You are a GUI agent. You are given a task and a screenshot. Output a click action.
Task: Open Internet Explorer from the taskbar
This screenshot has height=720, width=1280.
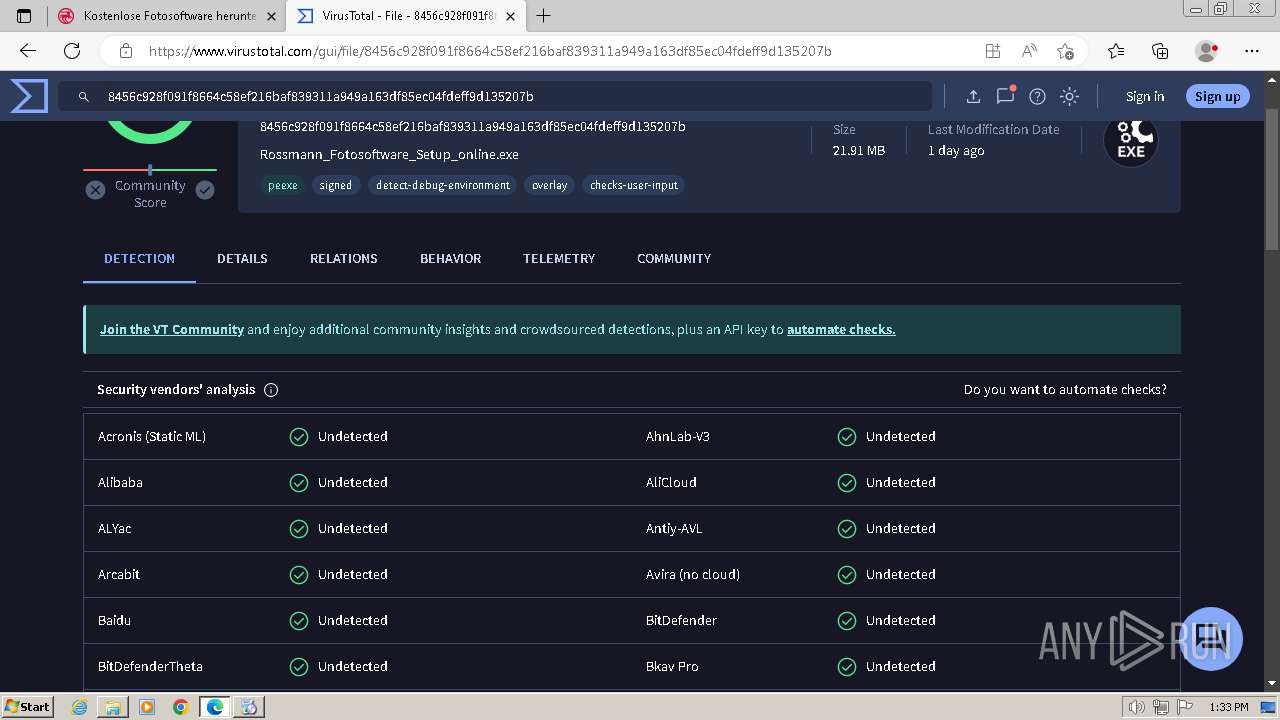coord(80,707)
